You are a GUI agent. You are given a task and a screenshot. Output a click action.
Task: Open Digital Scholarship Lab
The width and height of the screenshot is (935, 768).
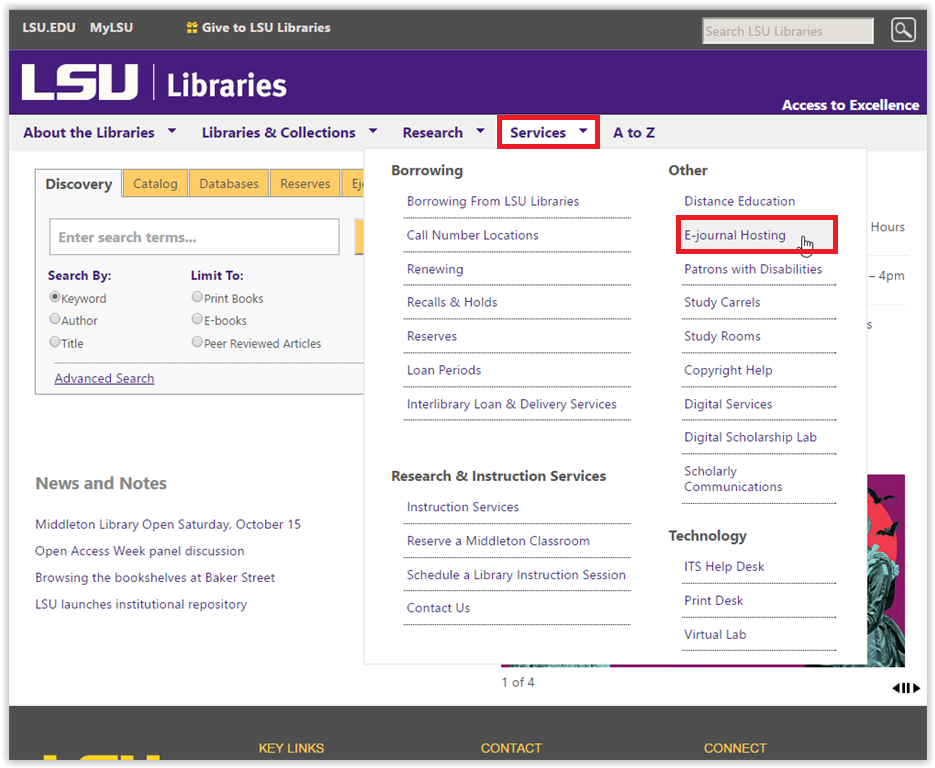tap(750, 437)
